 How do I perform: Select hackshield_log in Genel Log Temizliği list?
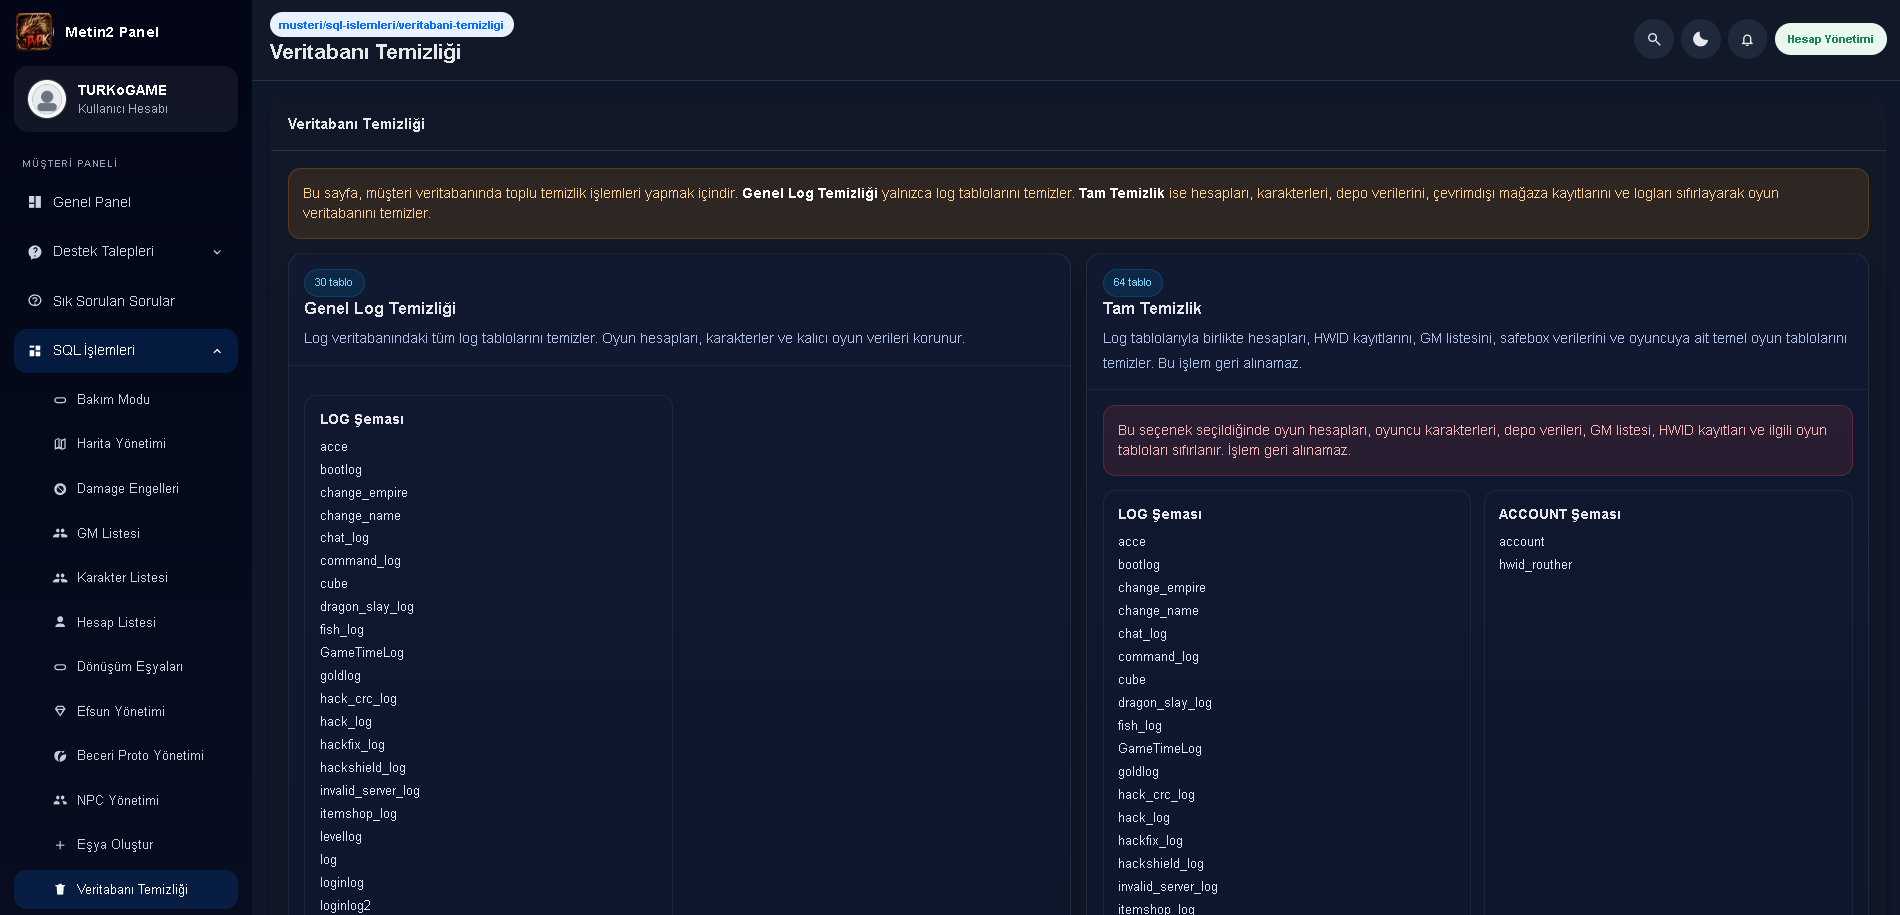pyautogui.click(x=363, y=768)
